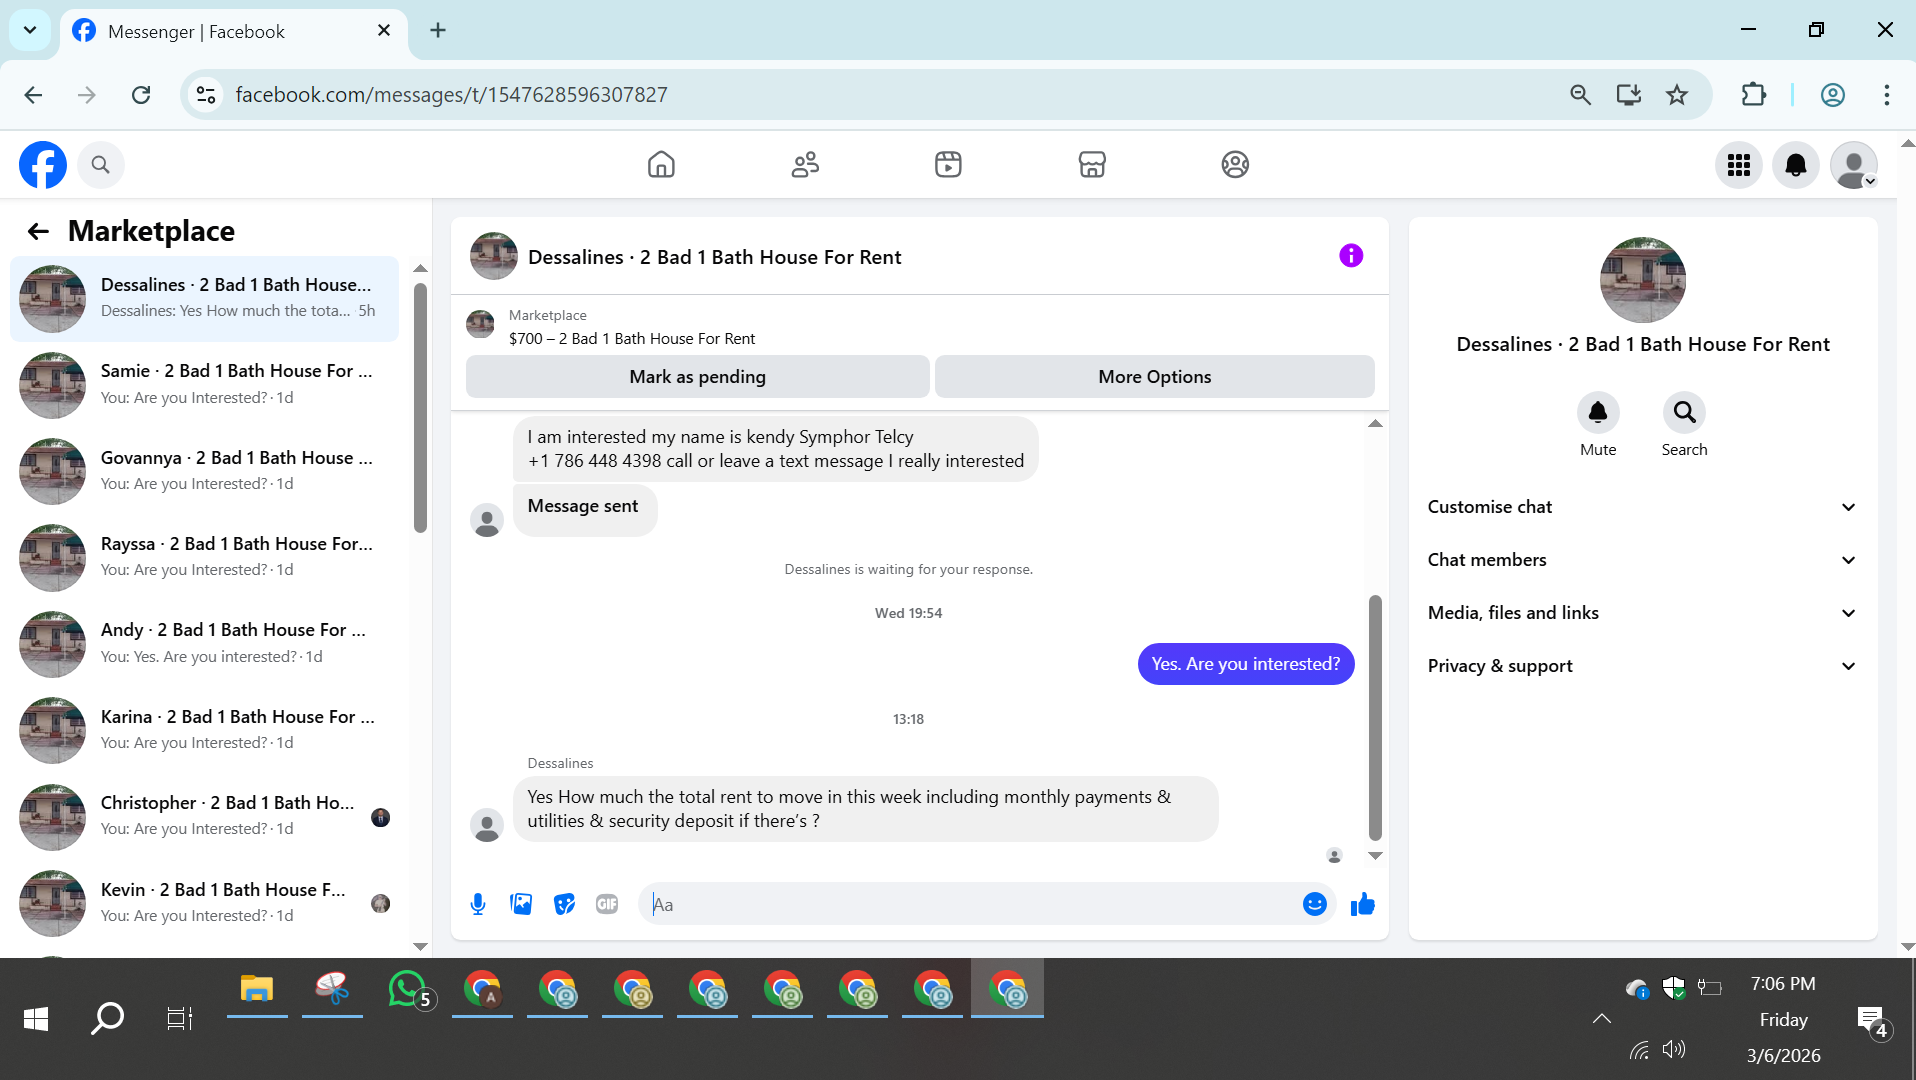Focus the Aa message input field

[970, 904]
